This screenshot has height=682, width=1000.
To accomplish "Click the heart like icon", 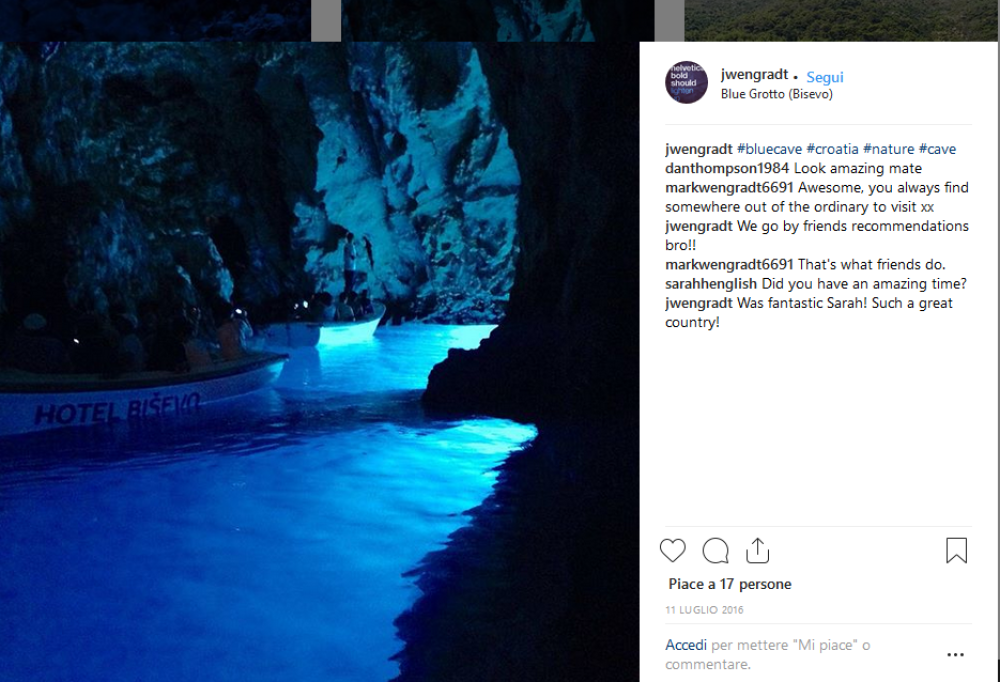I will (673, 551).
